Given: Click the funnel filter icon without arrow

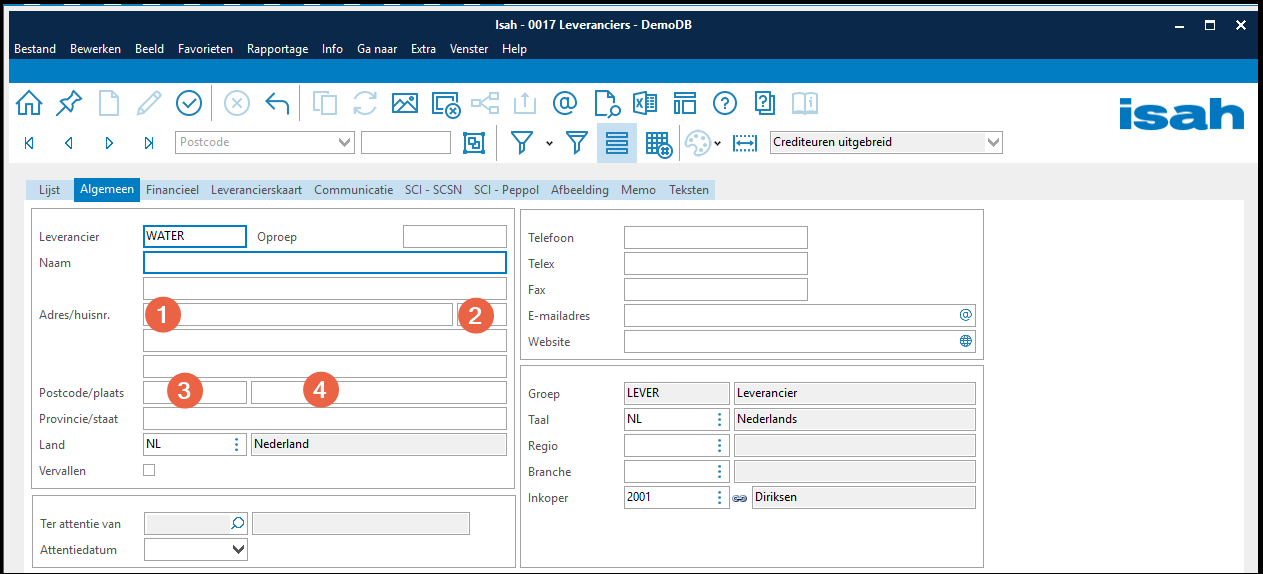Looking at the screenshot, I should (577, 143).
